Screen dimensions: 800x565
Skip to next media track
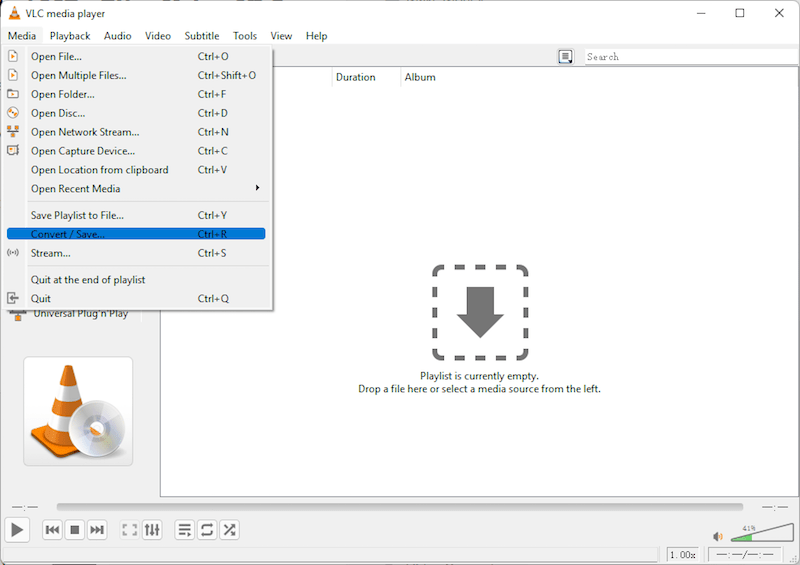[97, 530]
